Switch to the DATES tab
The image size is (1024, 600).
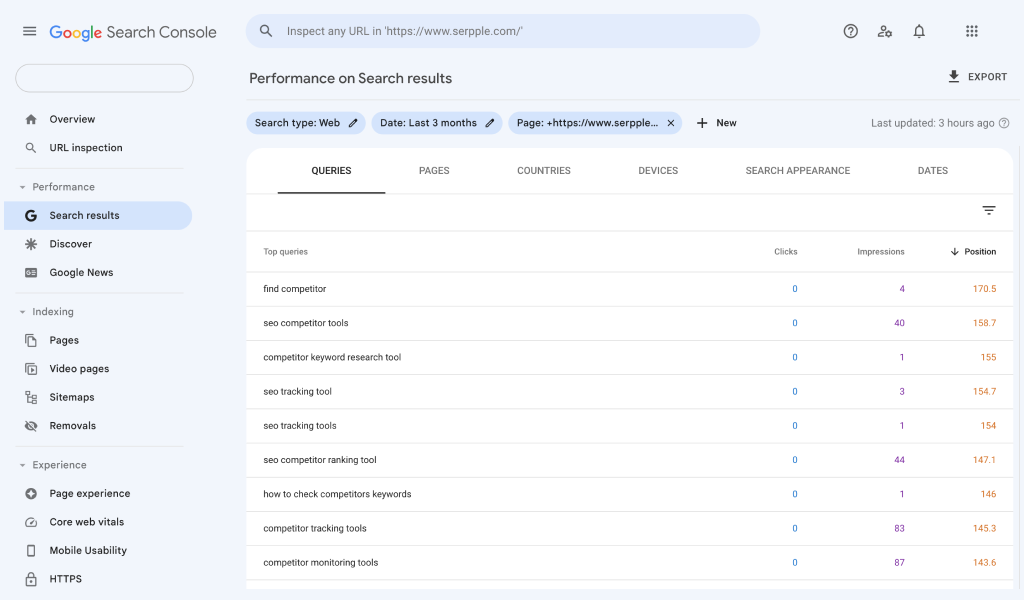(x=933, y=171)
